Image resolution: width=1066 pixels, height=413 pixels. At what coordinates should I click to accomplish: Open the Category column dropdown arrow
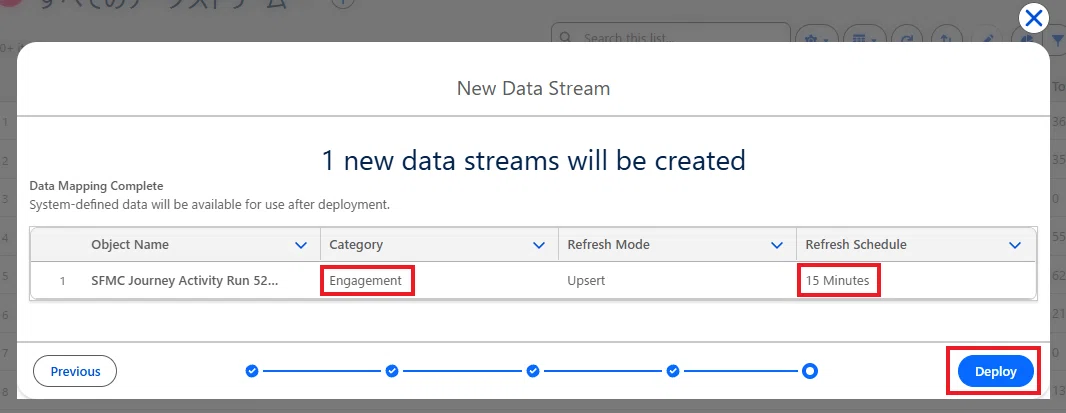[x=539, y=245]
